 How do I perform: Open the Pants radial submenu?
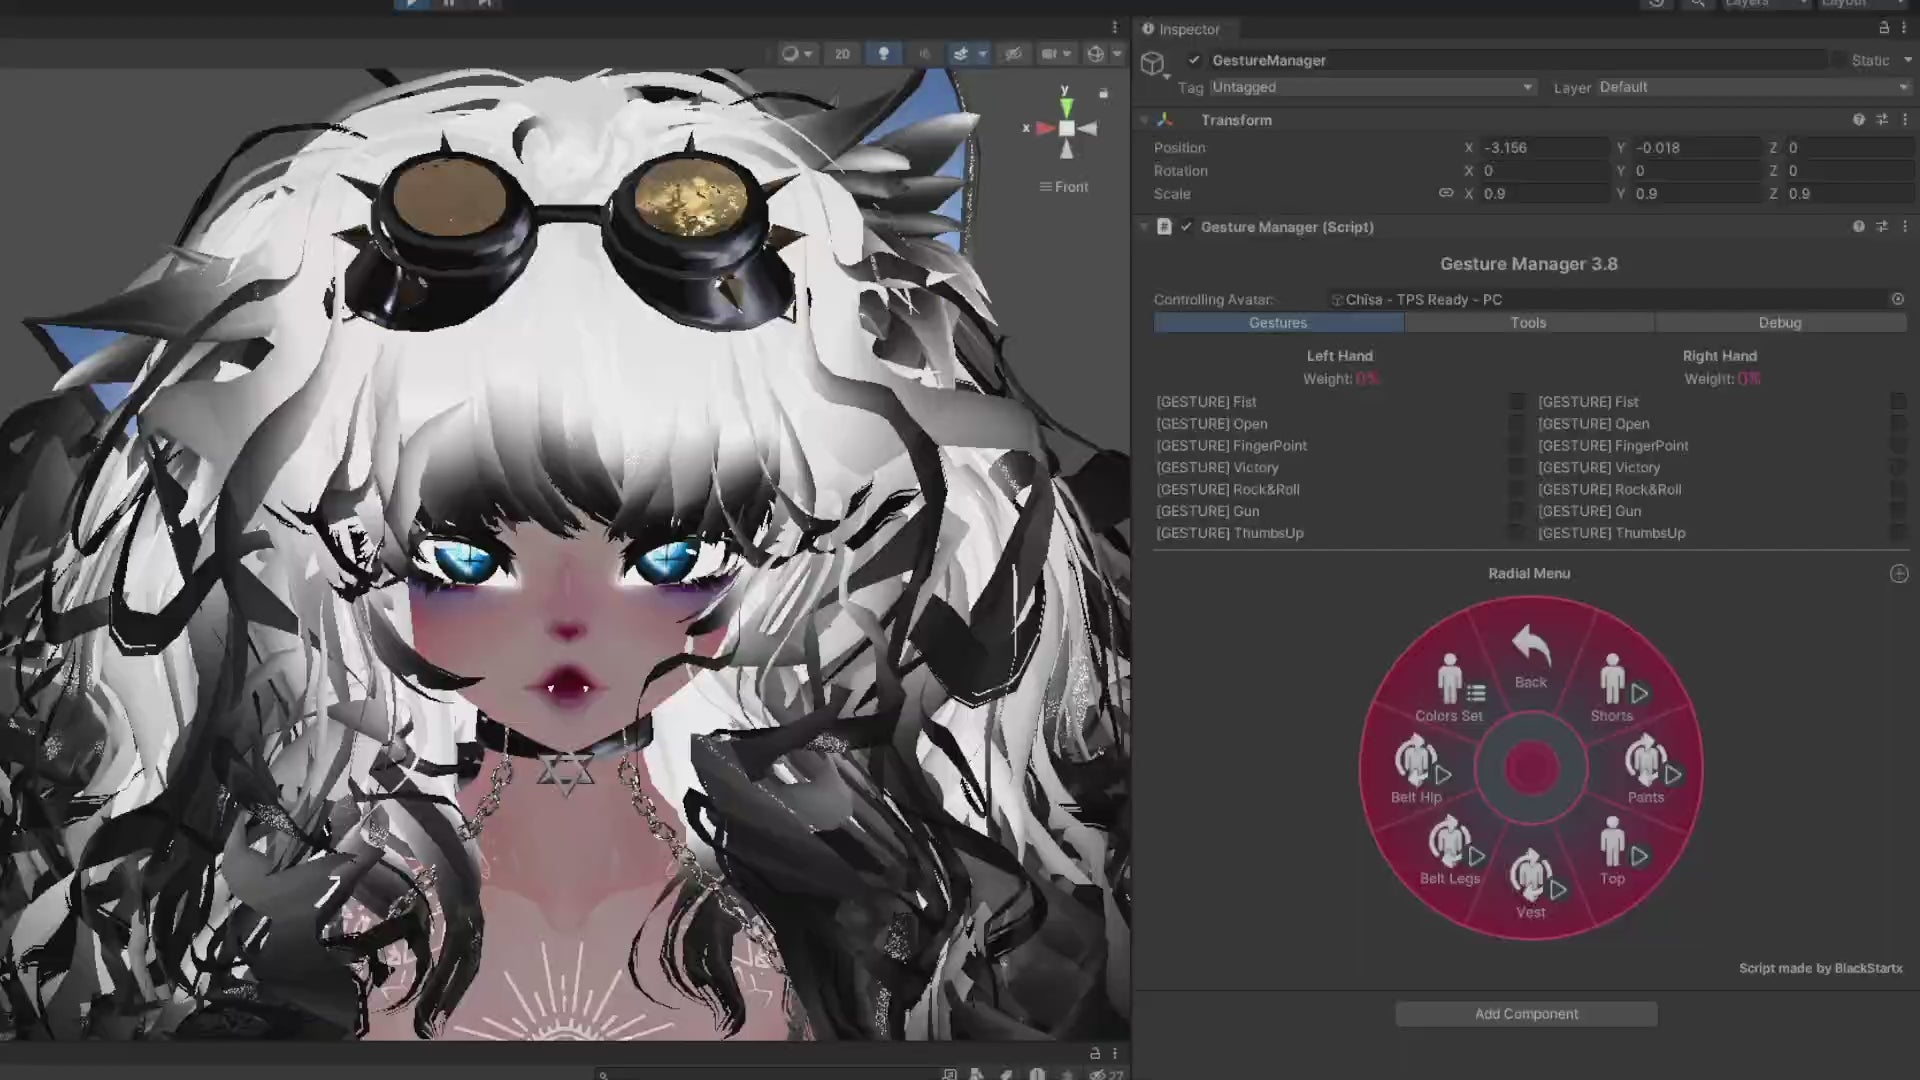[1646, 771]
